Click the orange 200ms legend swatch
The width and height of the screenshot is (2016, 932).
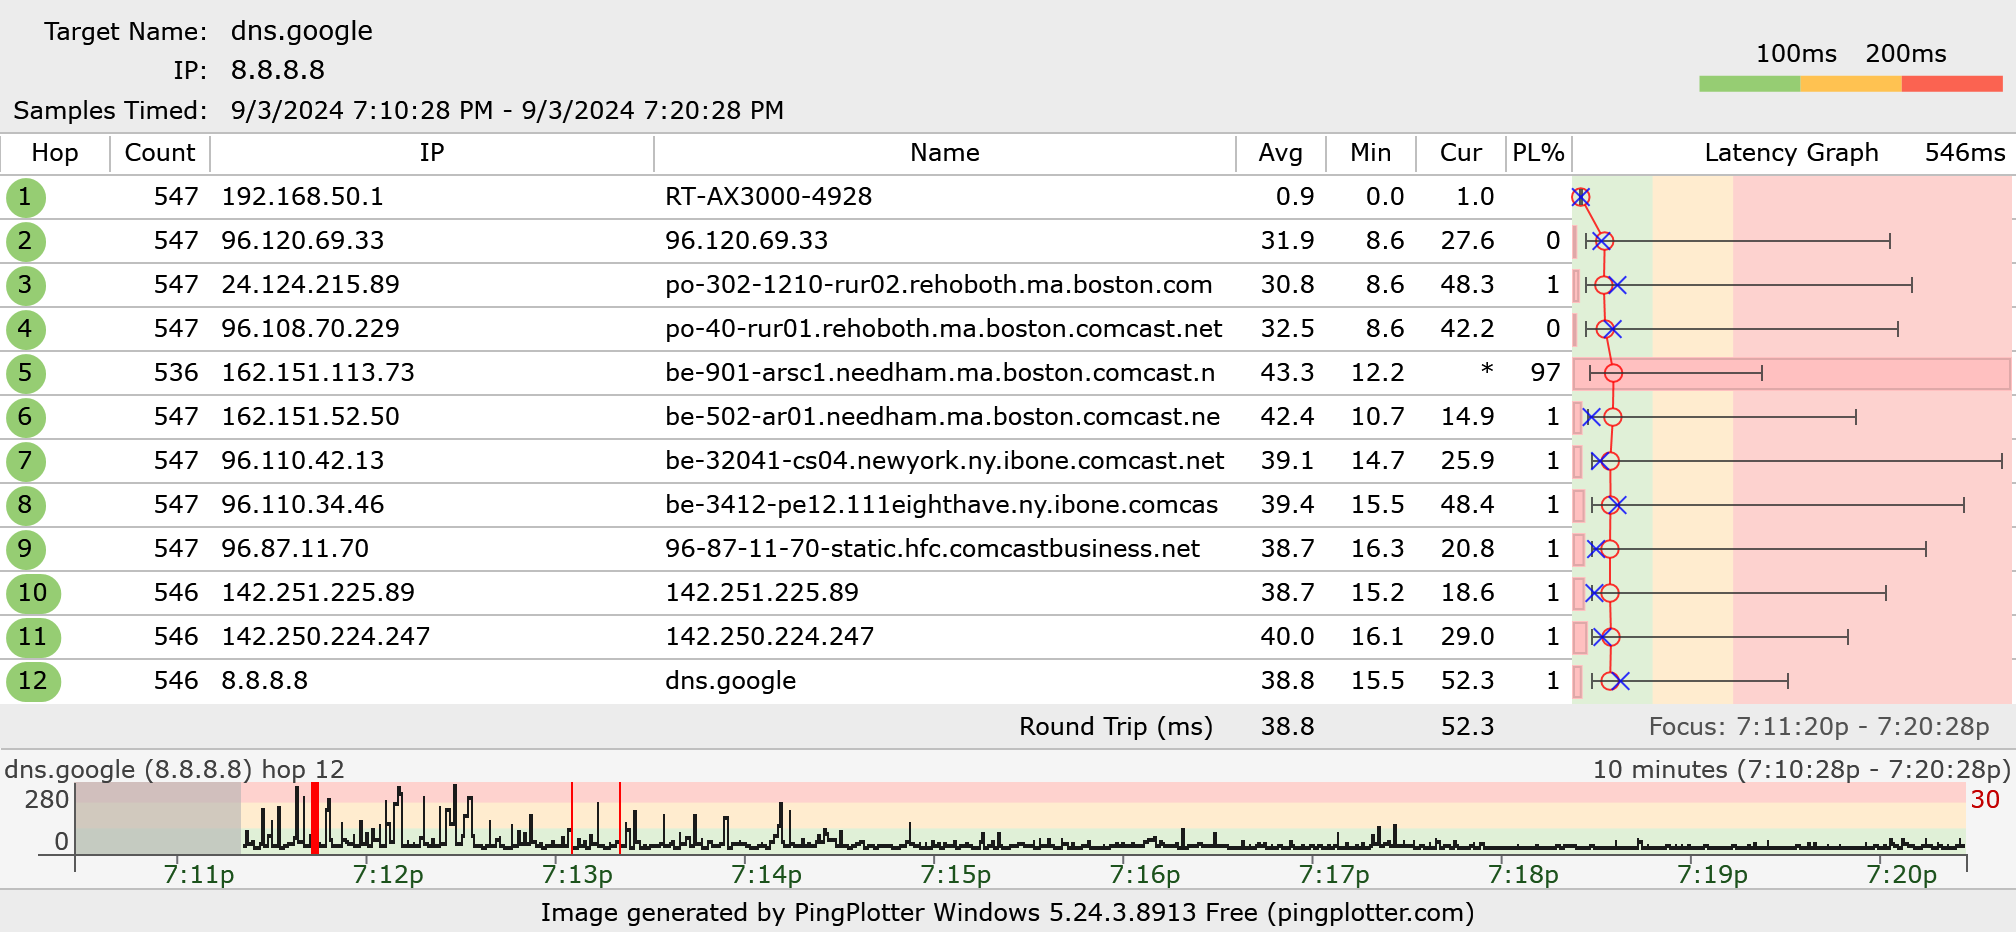tap(1851, 84)
